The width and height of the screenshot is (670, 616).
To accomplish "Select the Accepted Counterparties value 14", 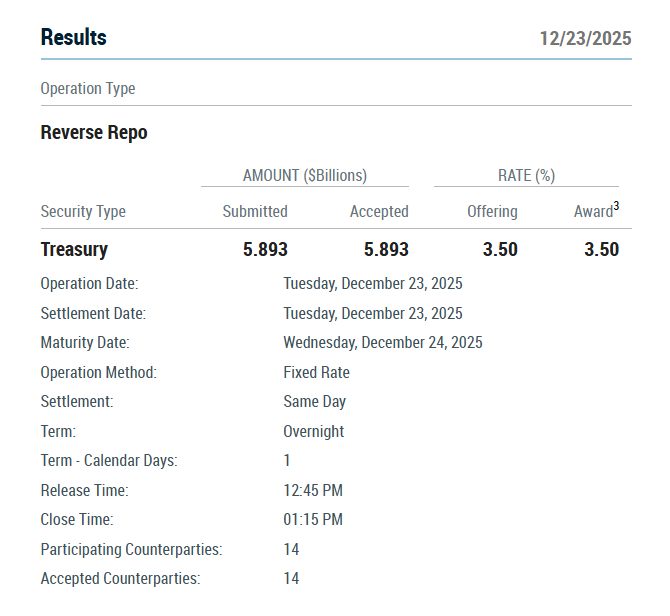I will click(291, 579).
